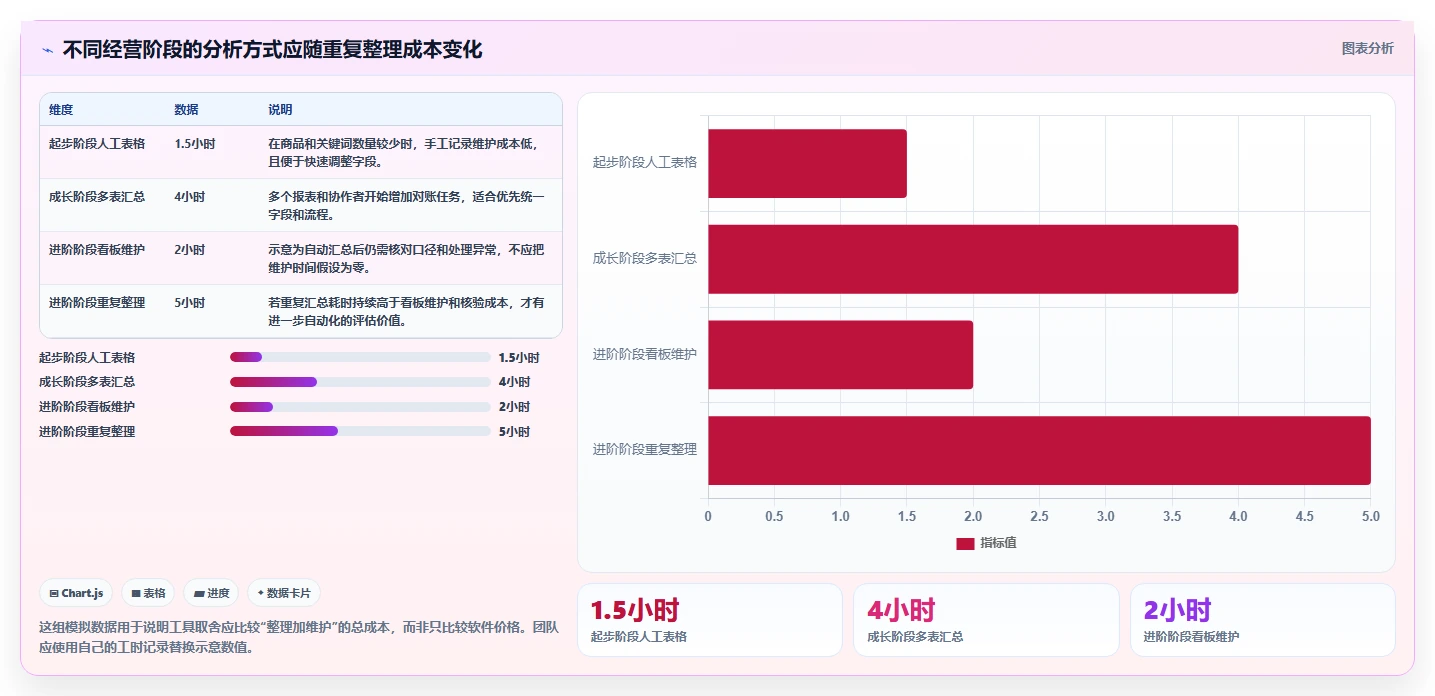Click the 维度 column header

pos(61,110)
